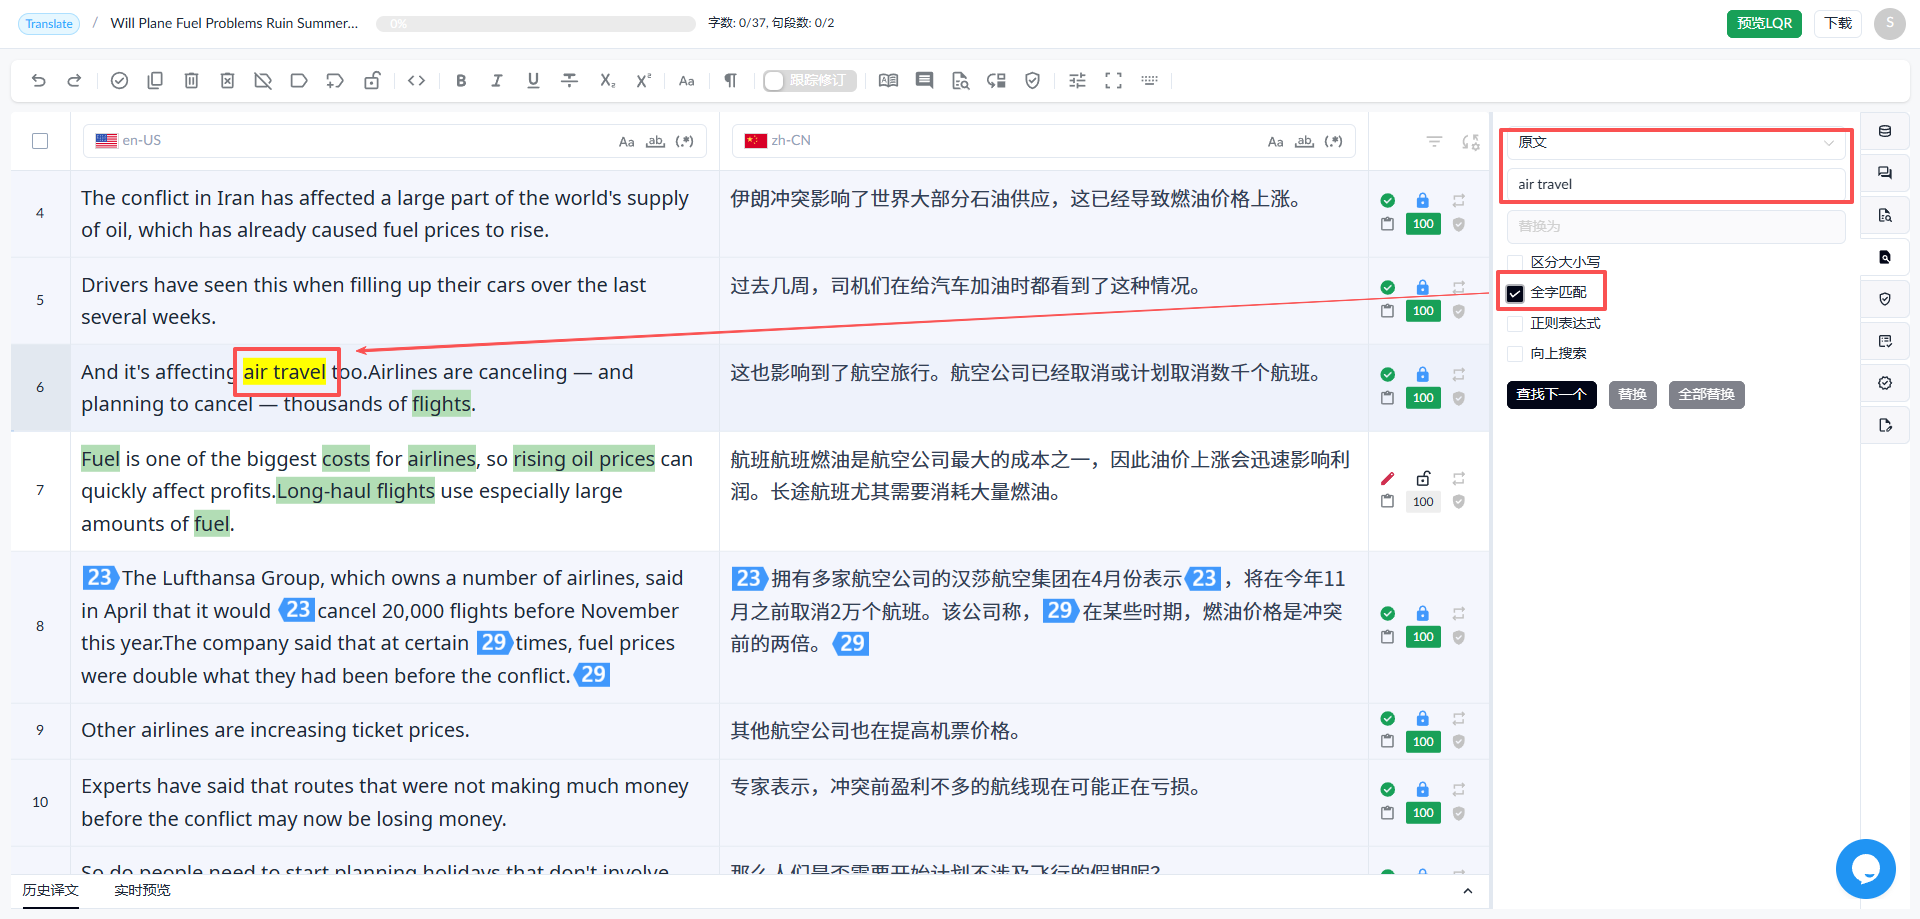Open the 原文 search scope dropdown
Viewport: 1920px width, 919px height.
[1676, 142]
